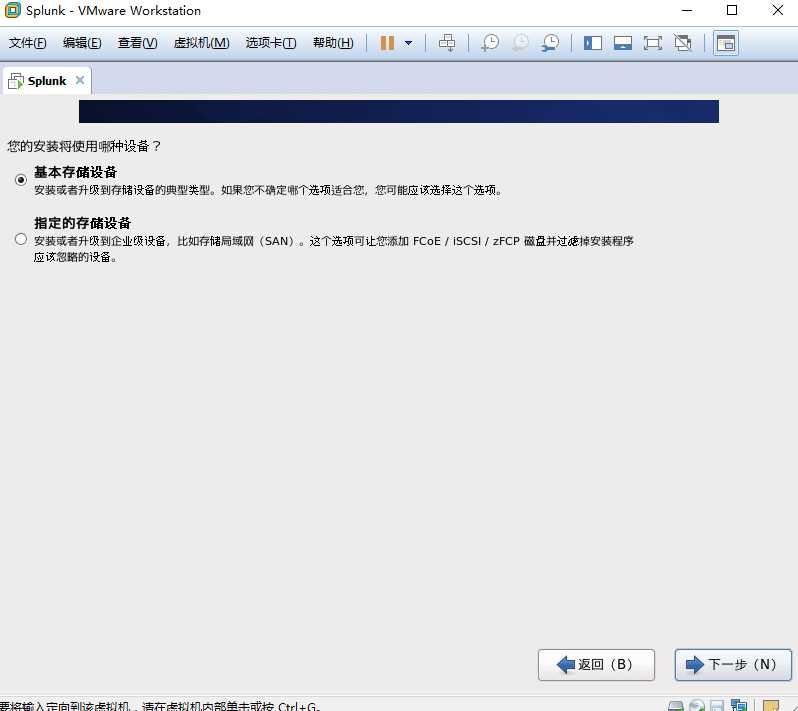Open the 选项卡(T) menu

point(271,43)
